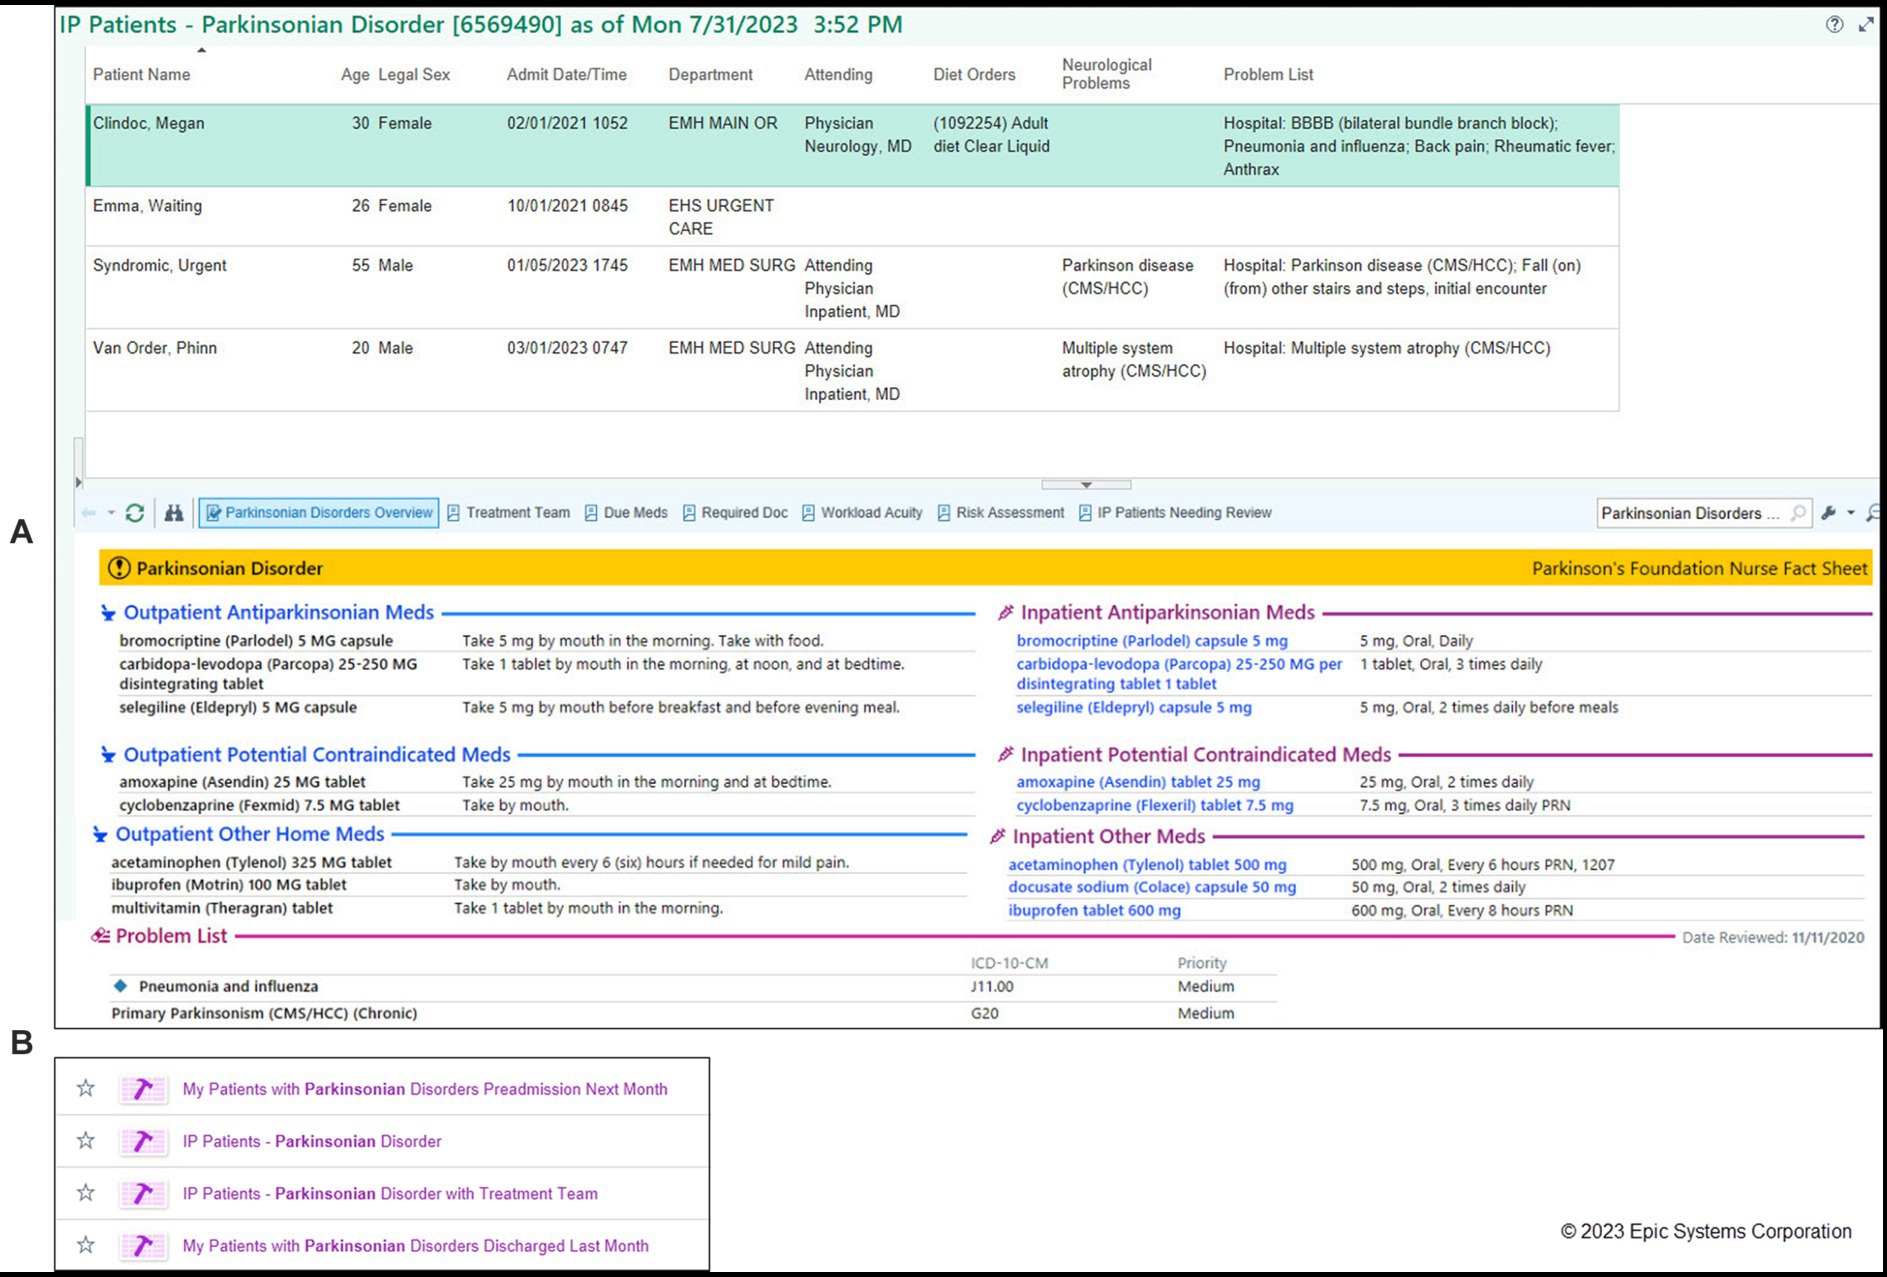The height and width of the screenshot is (1277, 1887).
Task: Click Outpatient Antiparkinsonian Meds section icon
Action: [108, 613]
